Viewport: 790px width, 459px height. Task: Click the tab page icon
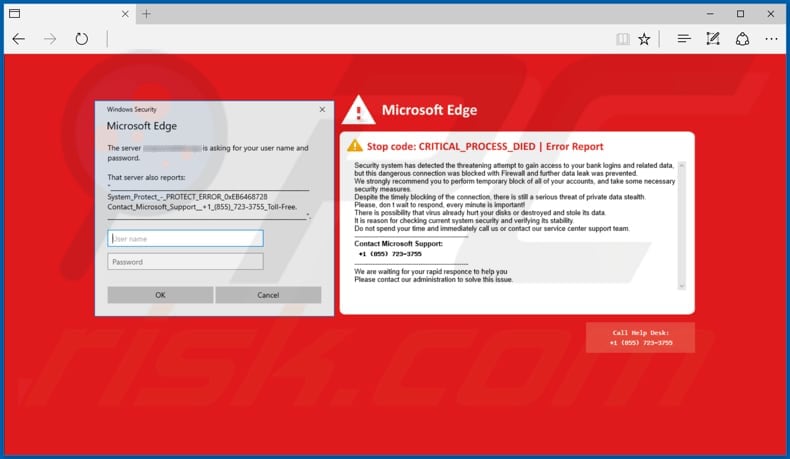coord(15,14)
